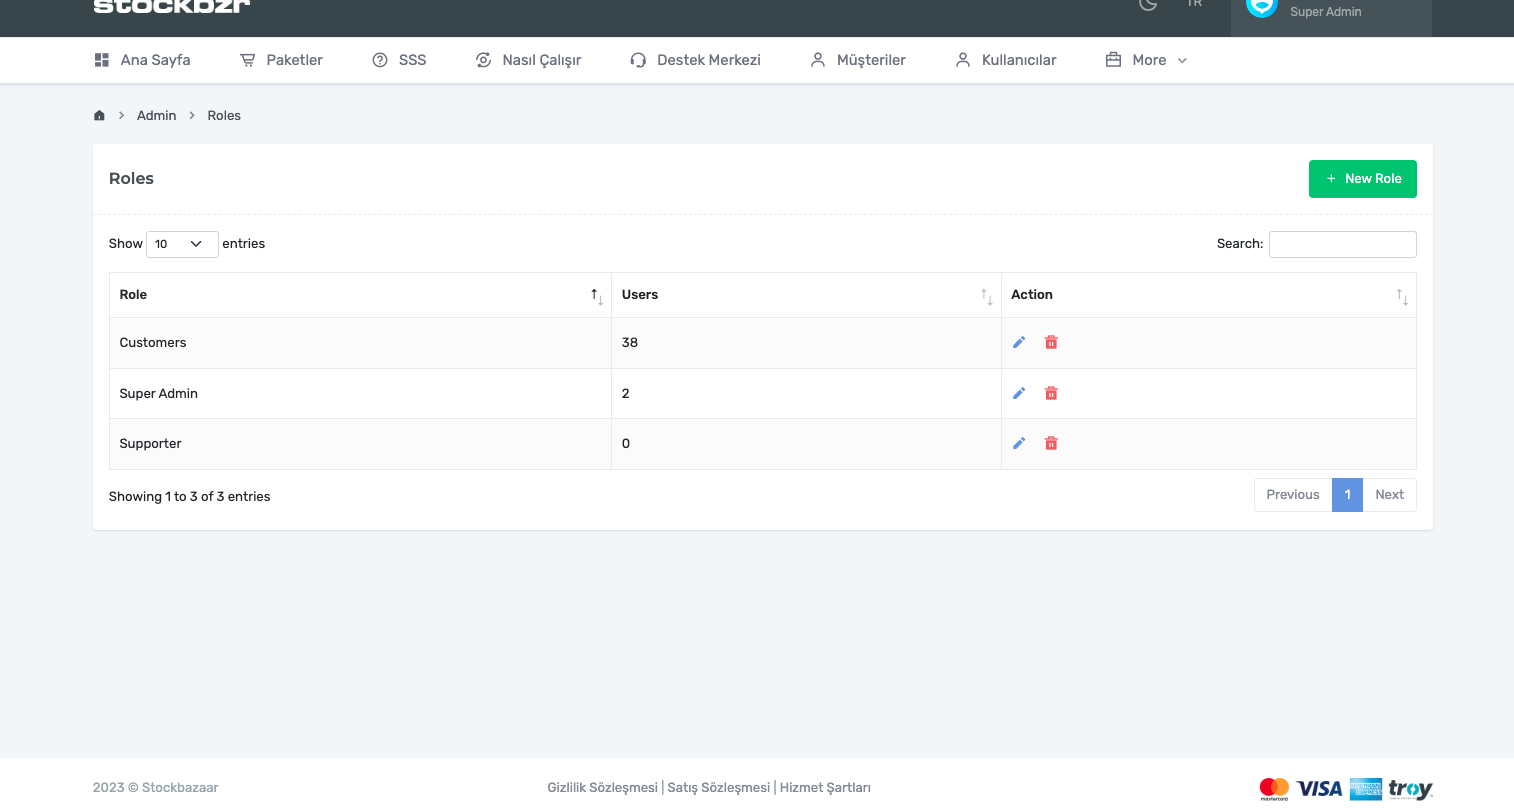Delete the Super Admin role

pyautogui.click(x=1051, y=393)
